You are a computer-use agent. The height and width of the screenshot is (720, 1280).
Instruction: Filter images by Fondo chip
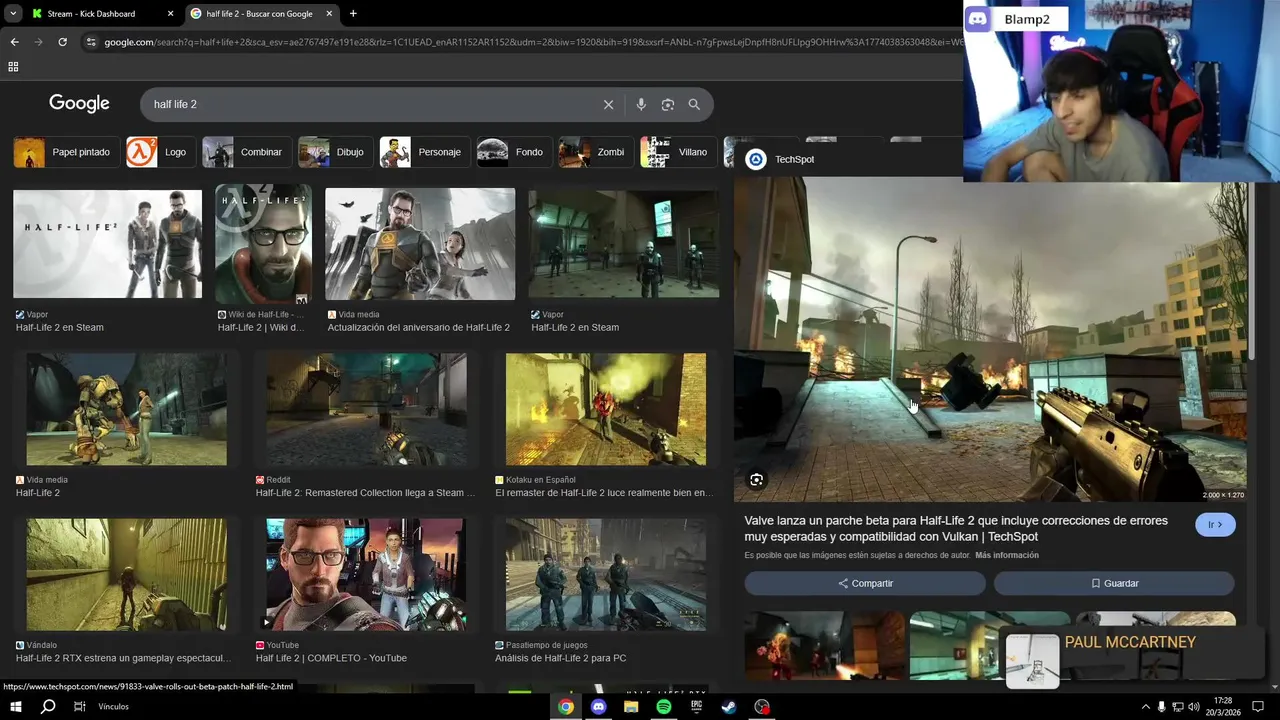515,152
